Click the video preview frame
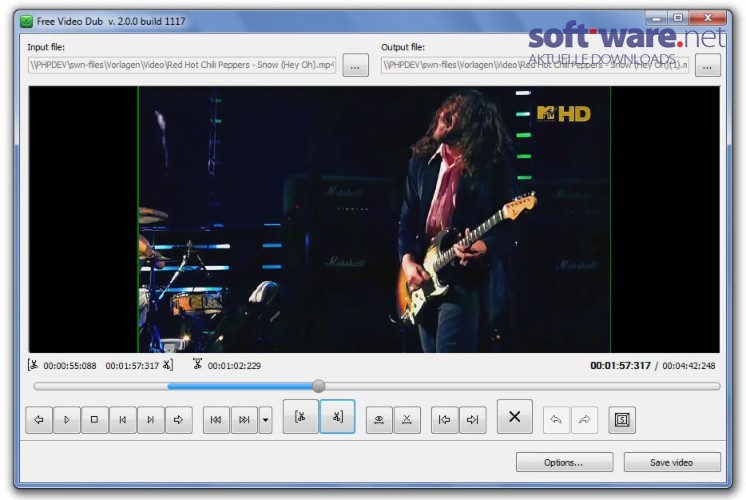Viewport: 746px width, 500px height. tap(374, 219)
